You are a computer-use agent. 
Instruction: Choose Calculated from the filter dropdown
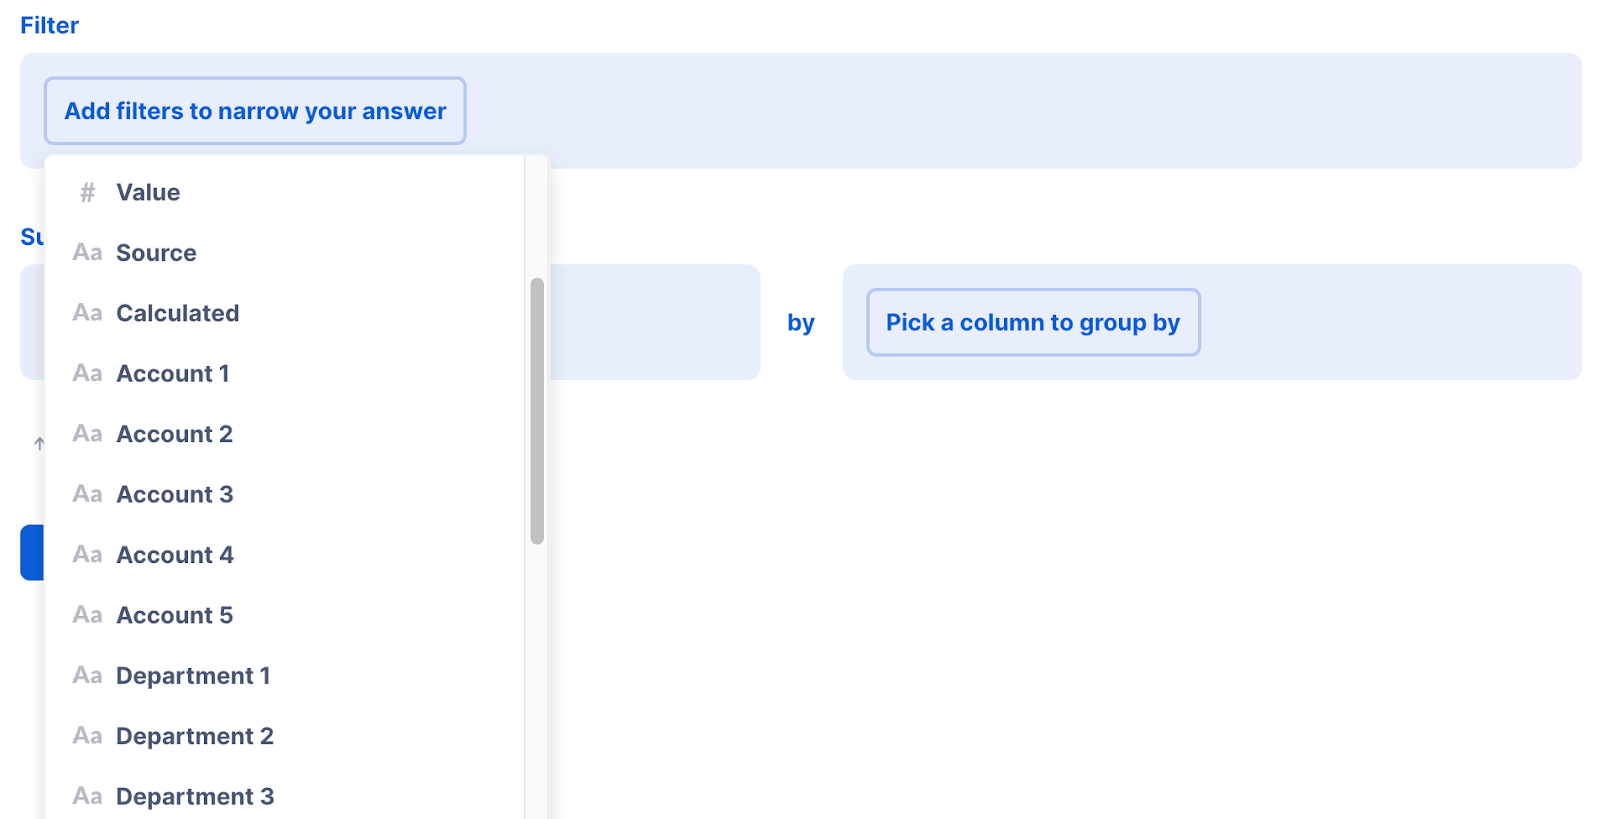pyautogui.click(x=178, y=313)
